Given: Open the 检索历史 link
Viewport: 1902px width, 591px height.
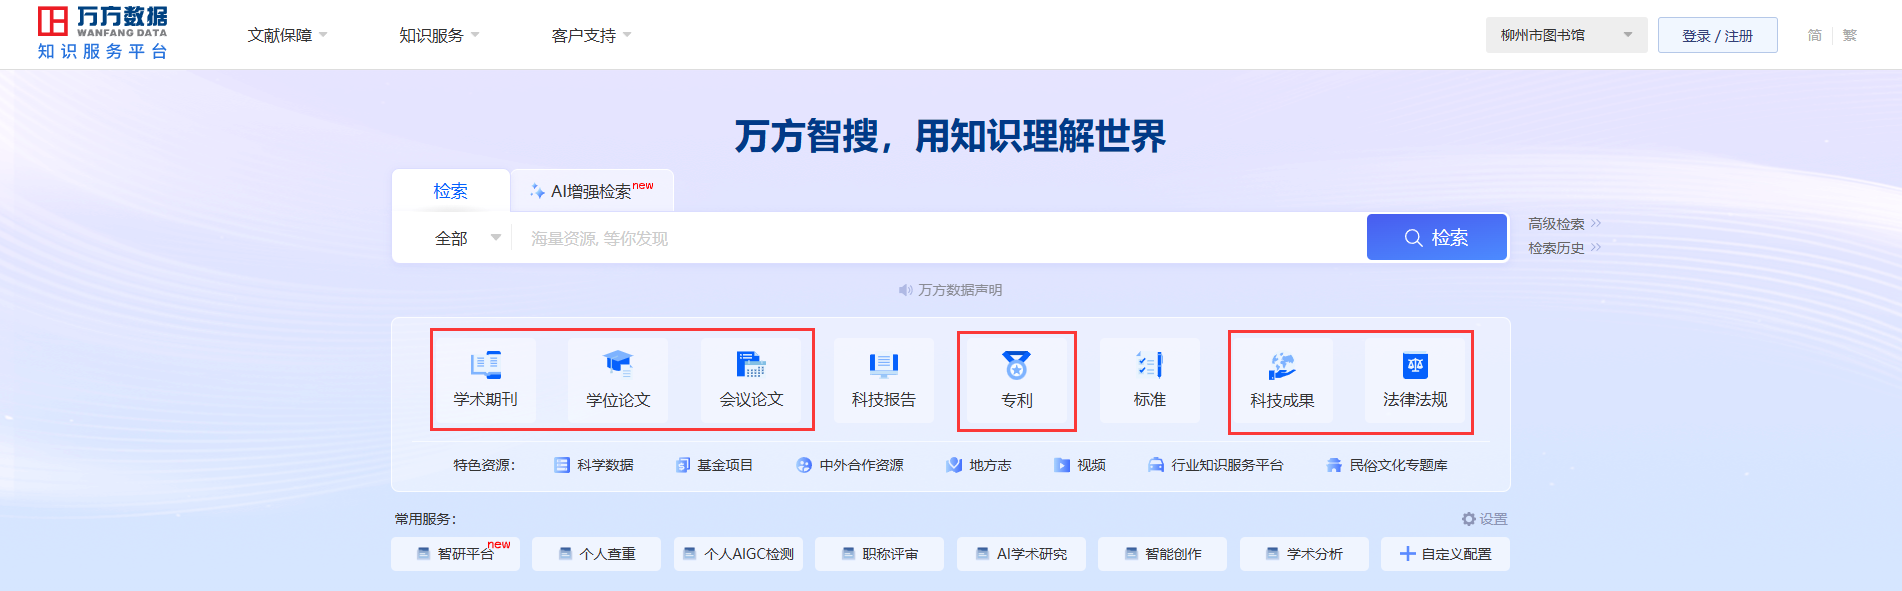Looking at the screenshot, I should 1565,248.
